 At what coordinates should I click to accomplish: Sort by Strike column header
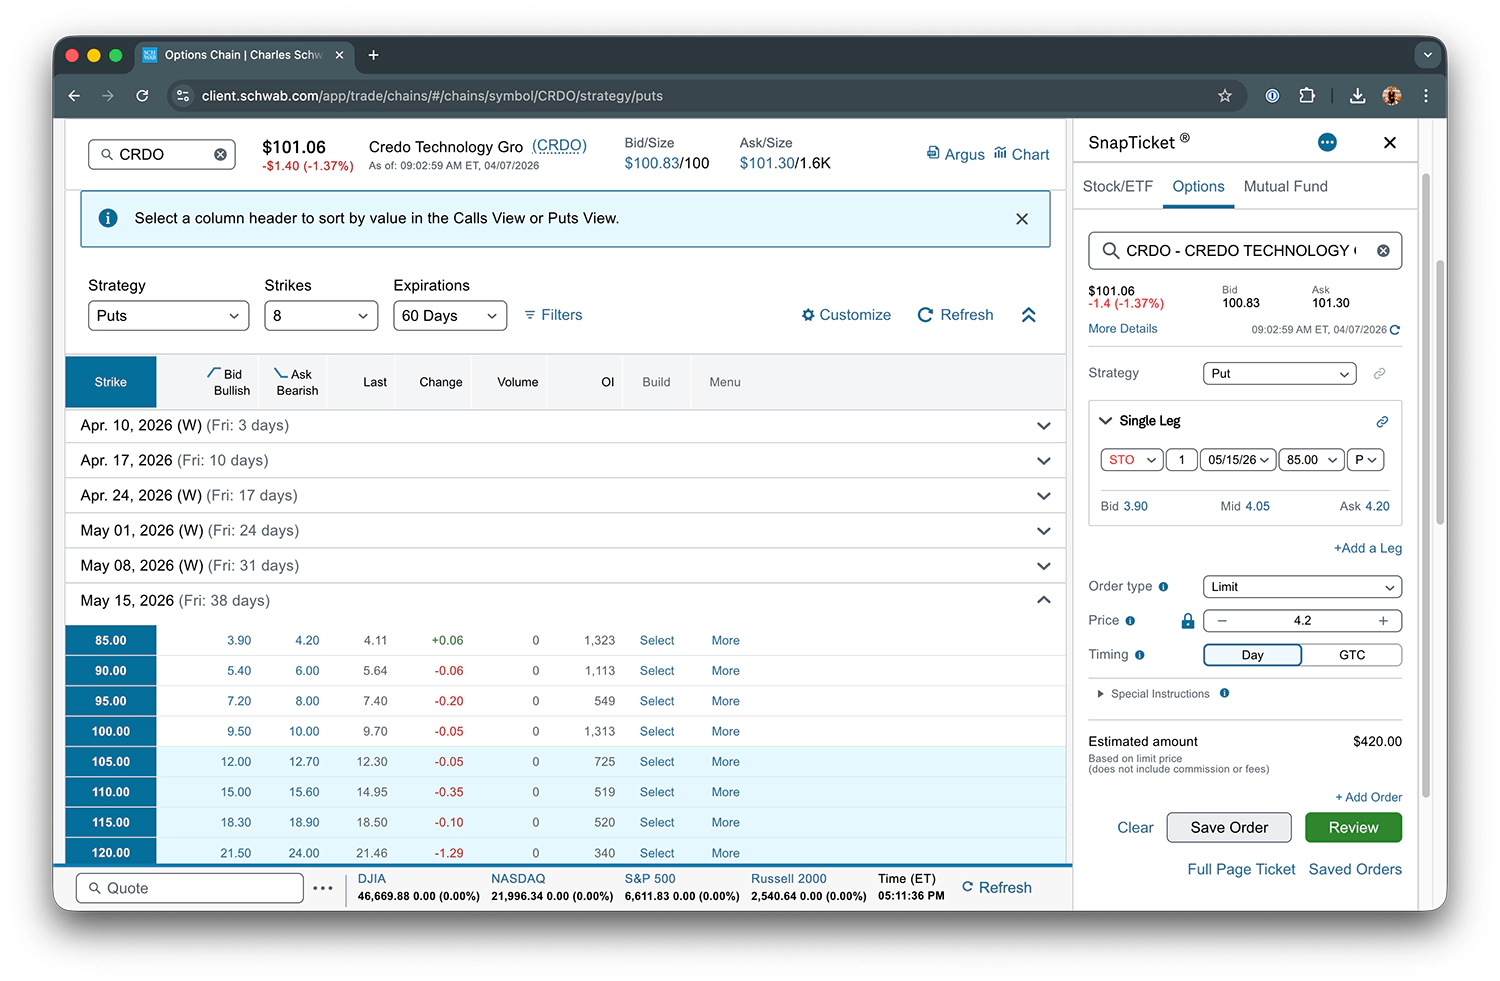point(111,382)
